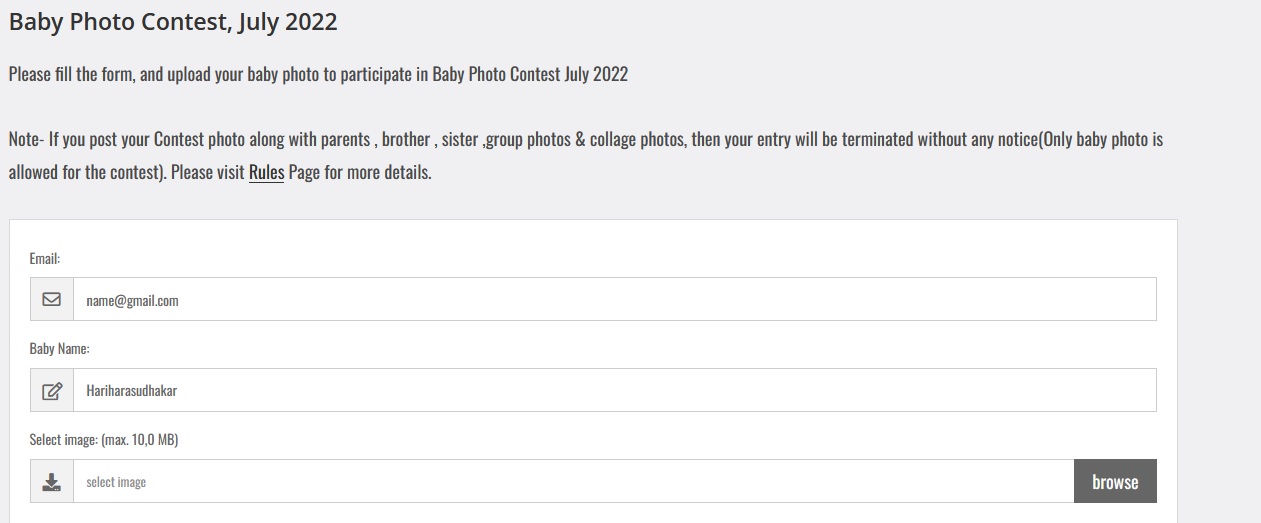The width and height of the screenshot is (1261, 523).
Task: Focus the Email input with name@gmail.com
Action: pyautogui.click(x=614, y=299)
